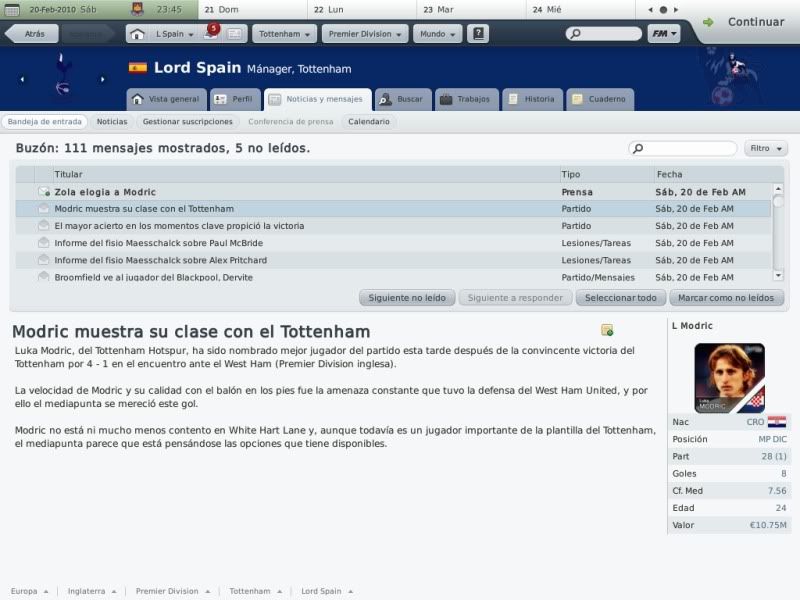
Task: Open the Mundo dropdown menu
Action: coord(437,34)
